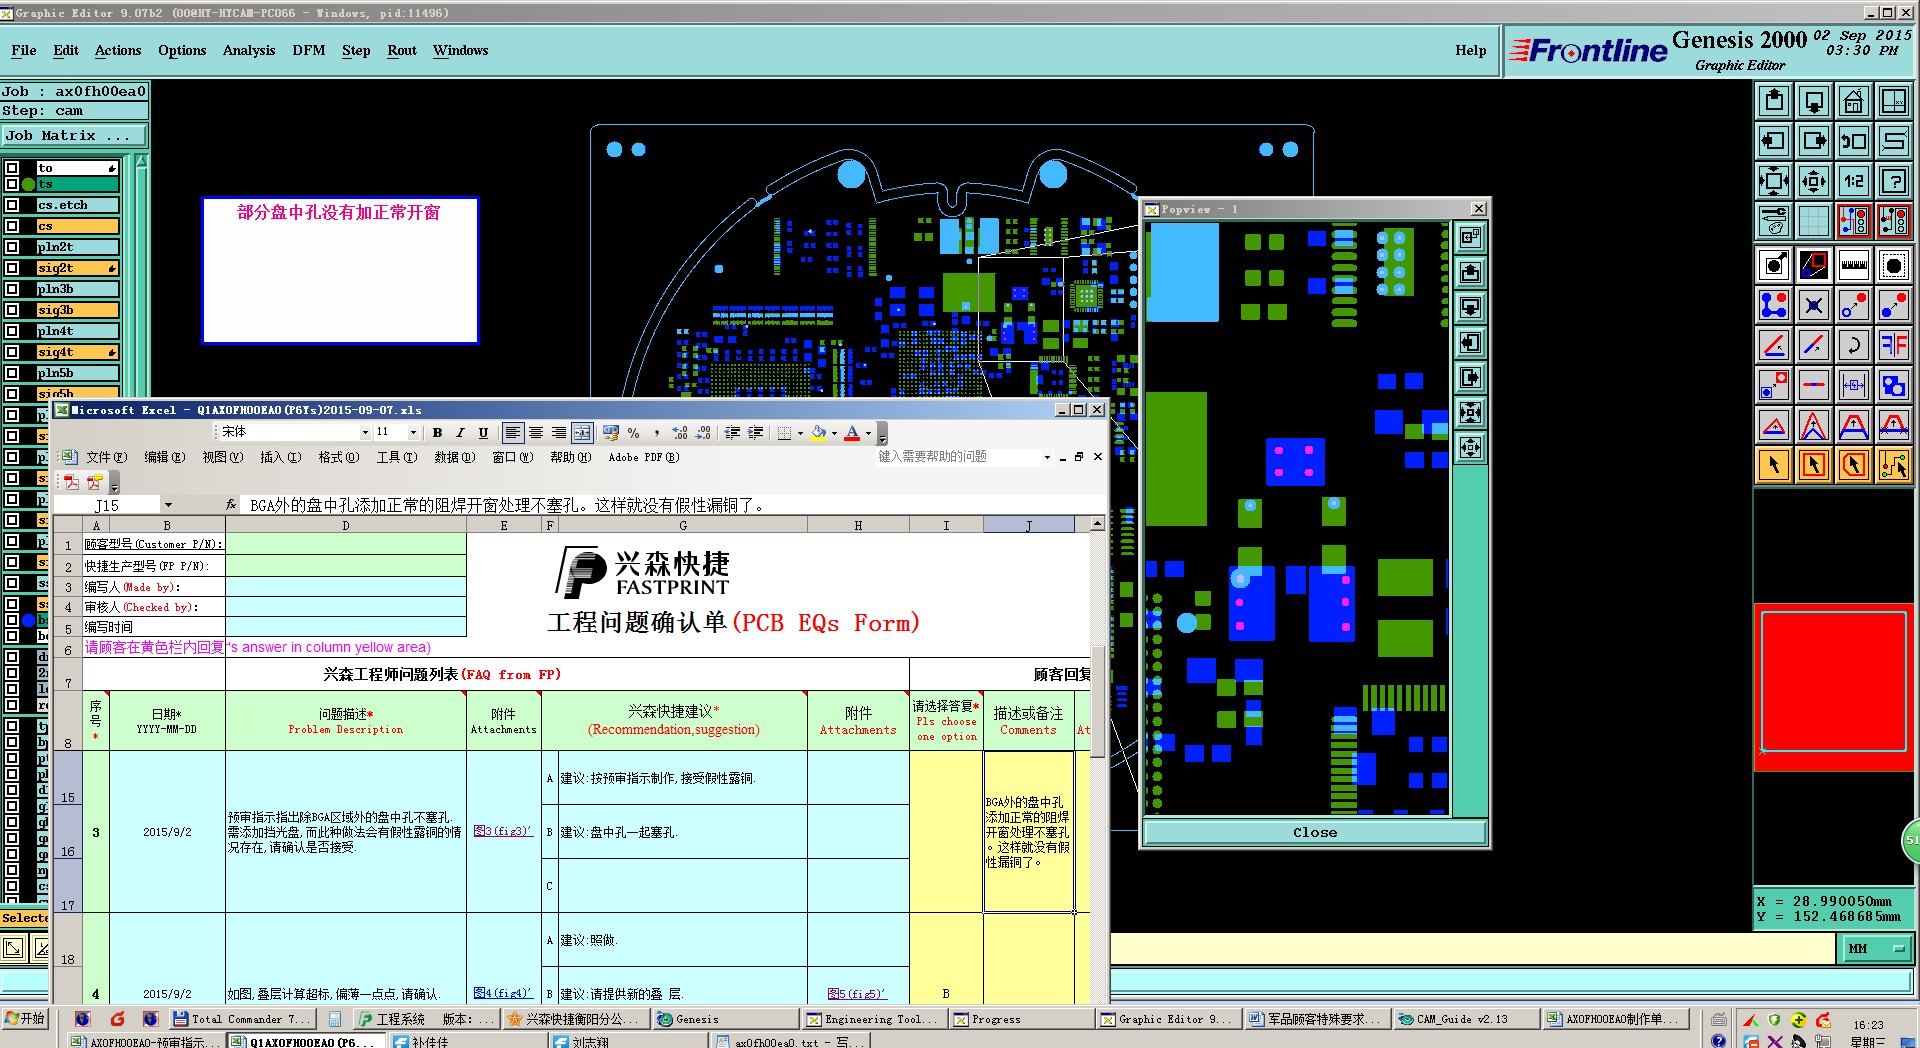Click the Excel formula bar text
The width and height of the screenshot is (1920, 1048).
[508, 505]
